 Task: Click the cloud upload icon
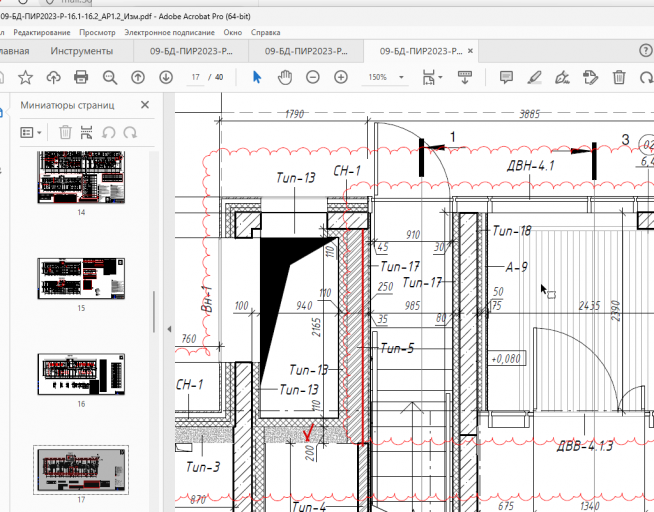coord(53,78)
